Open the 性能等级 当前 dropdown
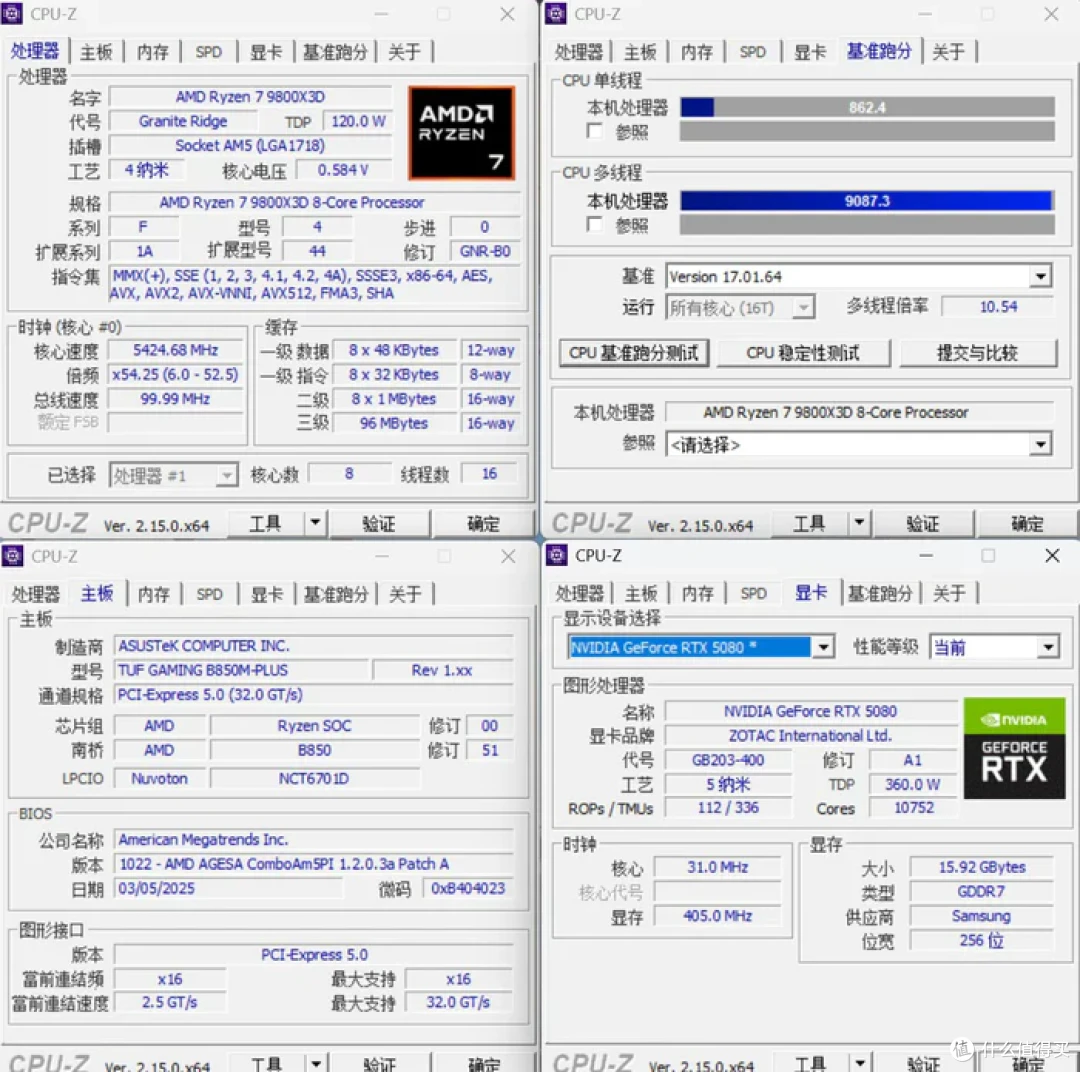The height and width of the screenshot is (1072, 1080). point(1048,647)
